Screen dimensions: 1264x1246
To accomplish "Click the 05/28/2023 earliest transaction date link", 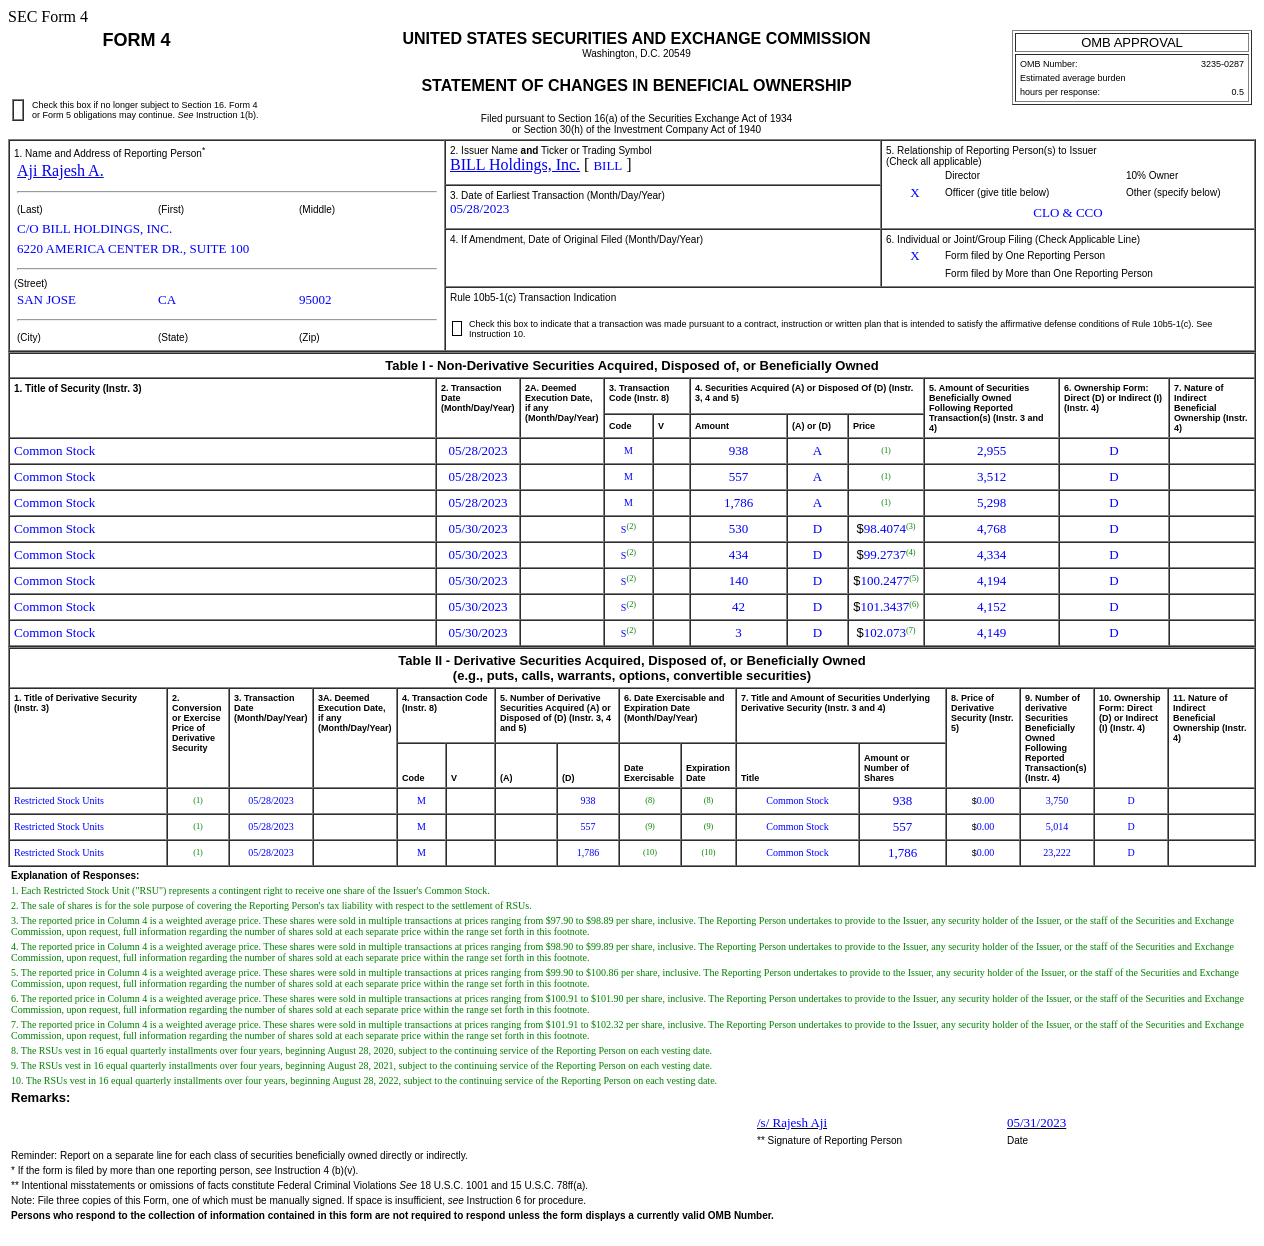I will (479, 208).
